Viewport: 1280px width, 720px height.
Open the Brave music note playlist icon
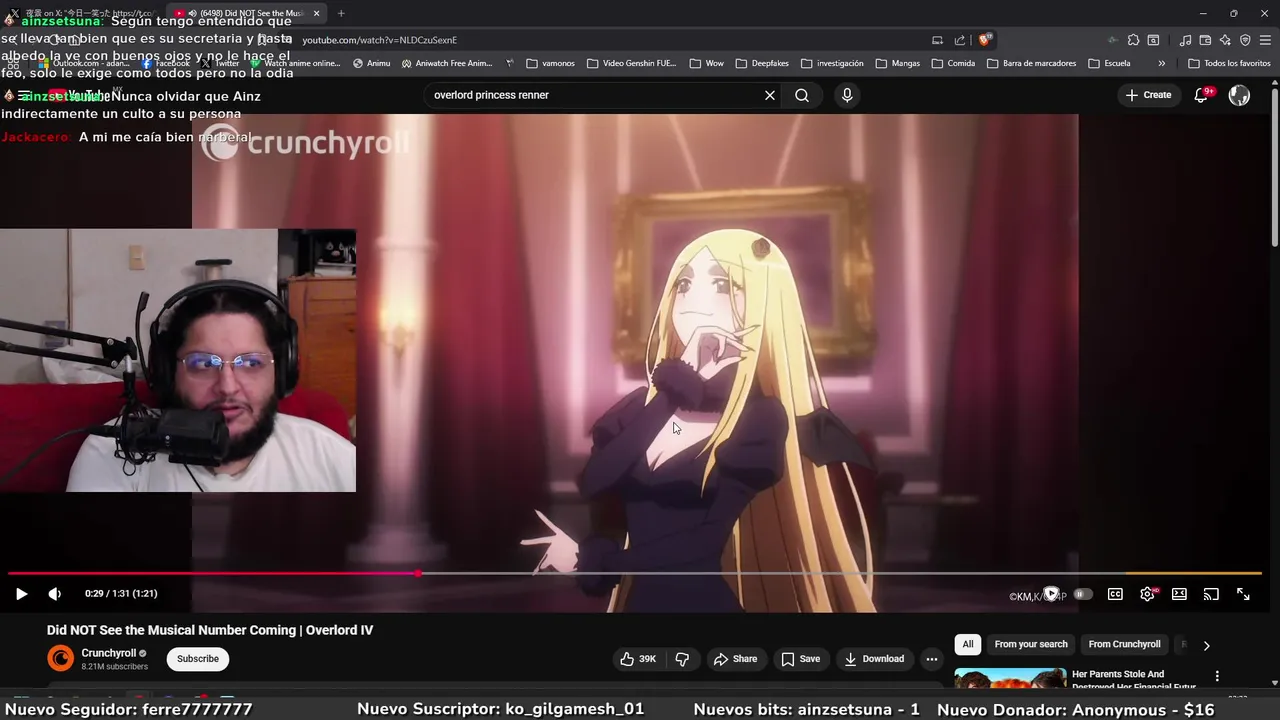[x=1185, y=40]
